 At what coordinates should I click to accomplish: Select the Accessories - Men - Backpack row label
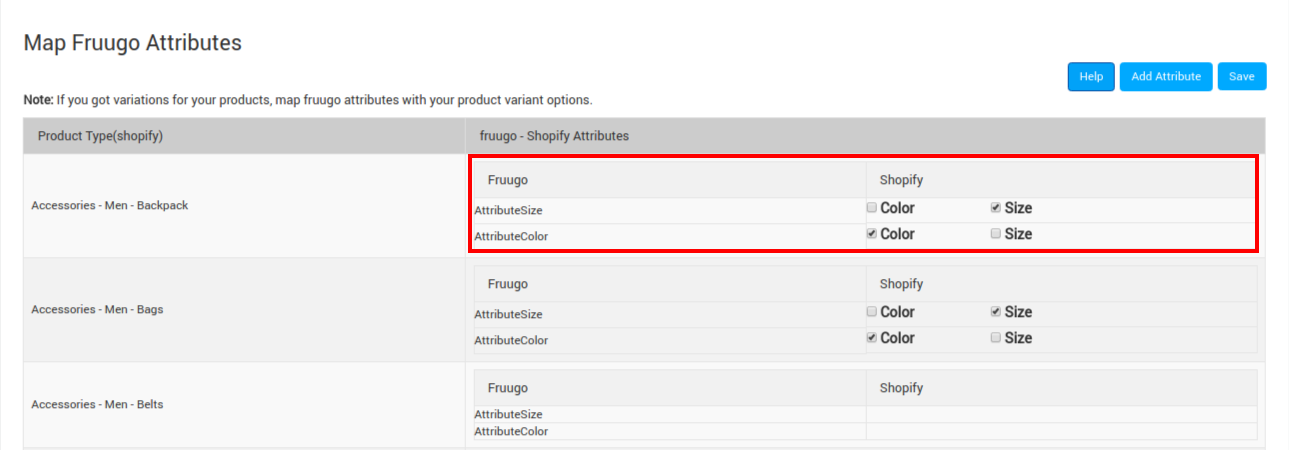coord(110,205)
